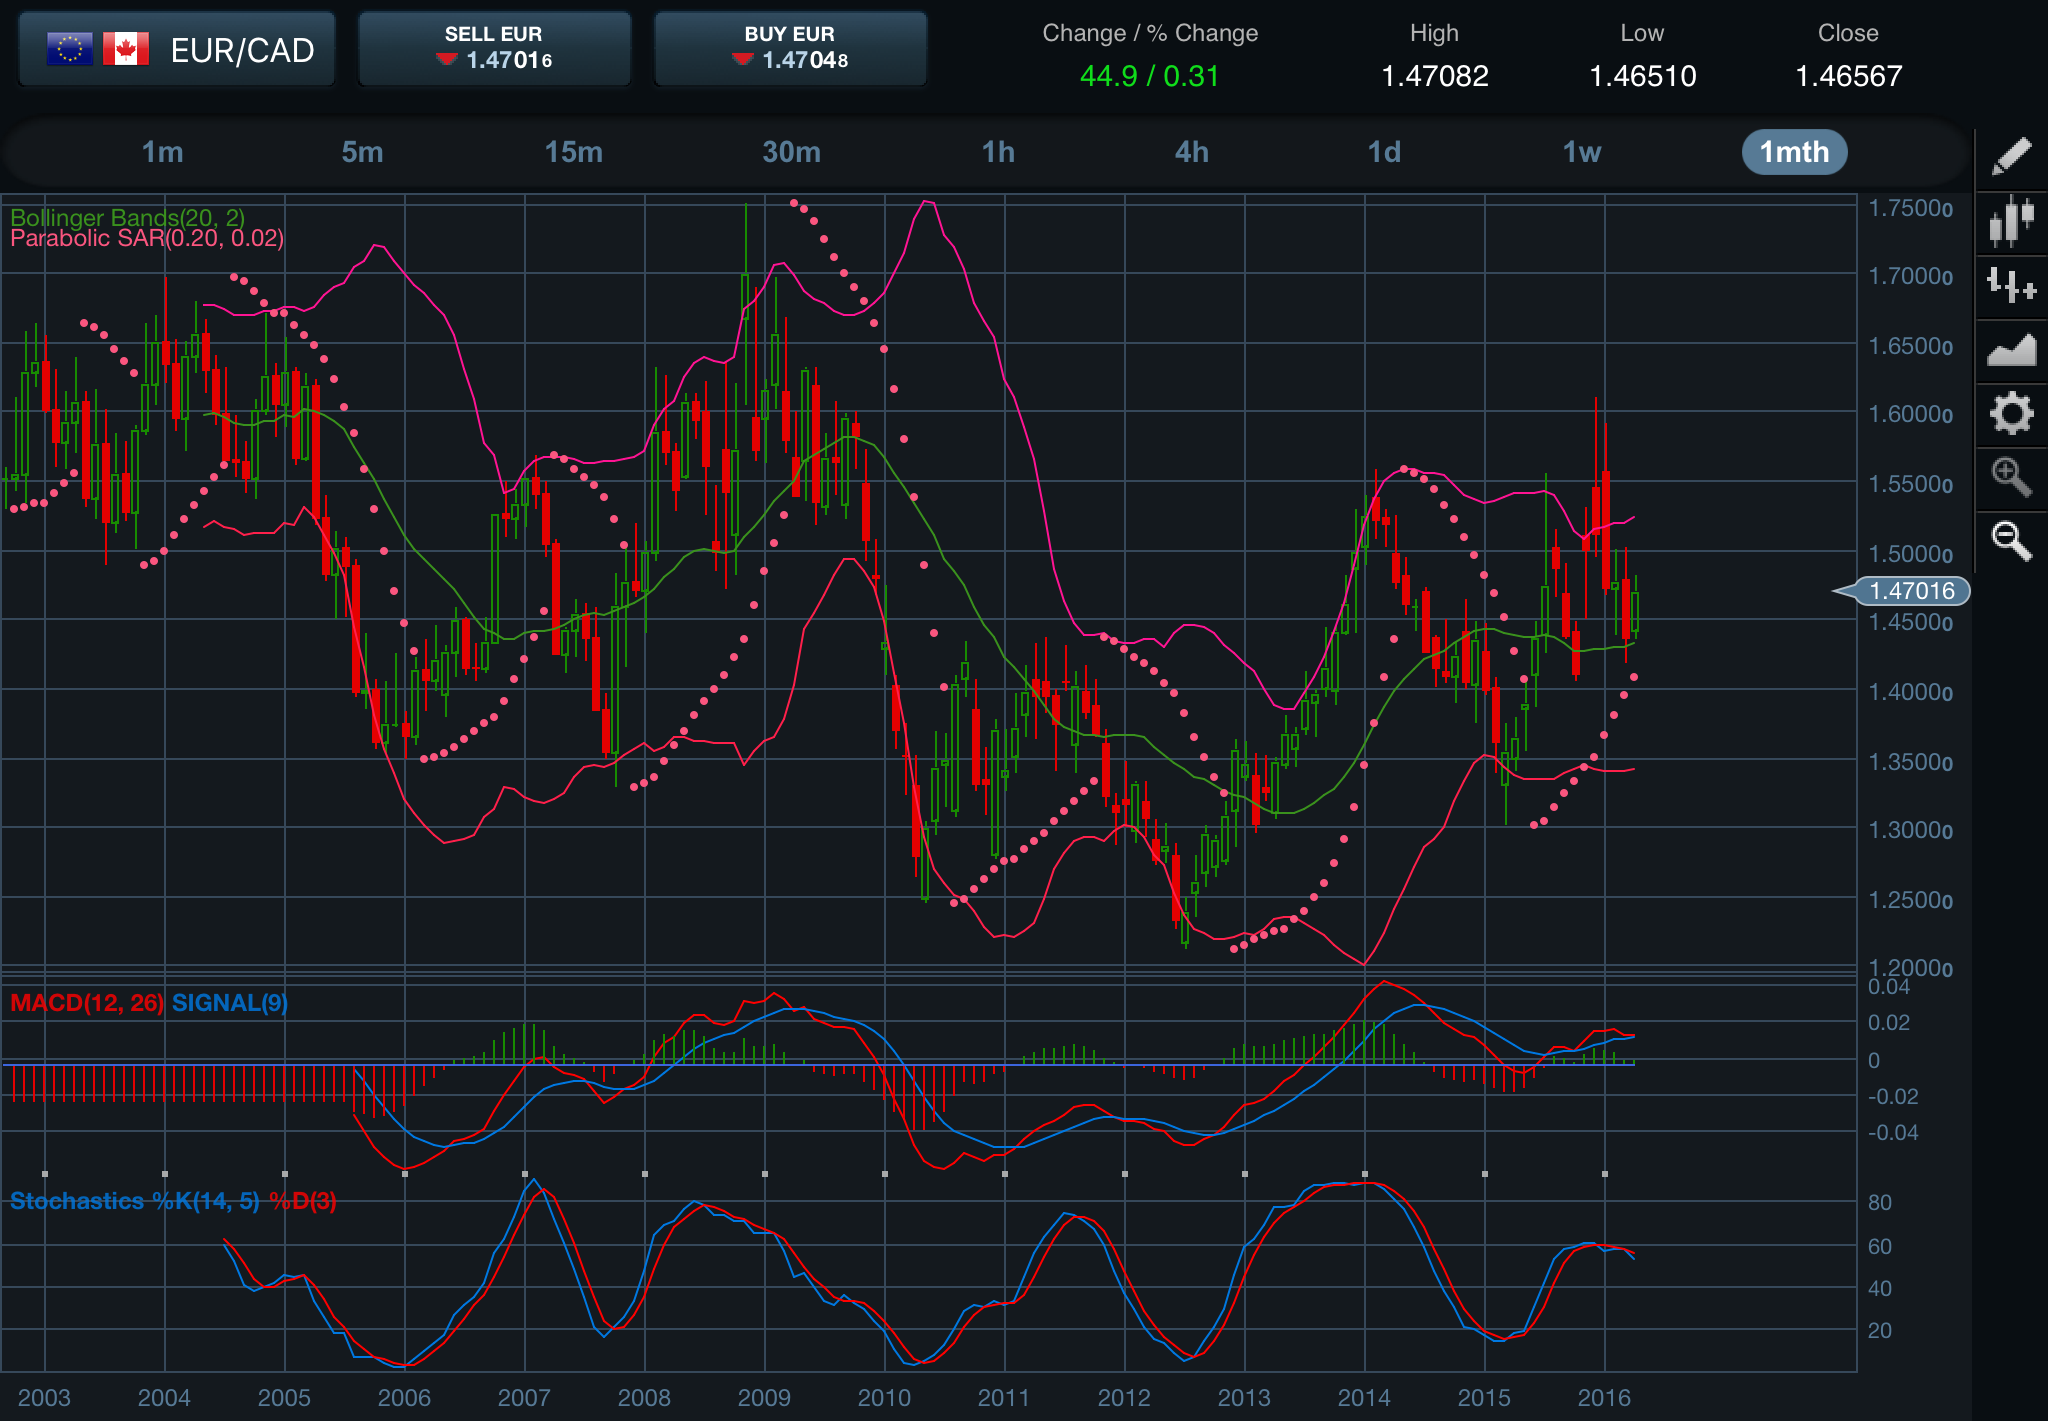Image resolution: width=2048 pixels, height=1421 pixels.
Task: Click the 80 level on Stochastics axis
Action: [x=1880, y=1202]
